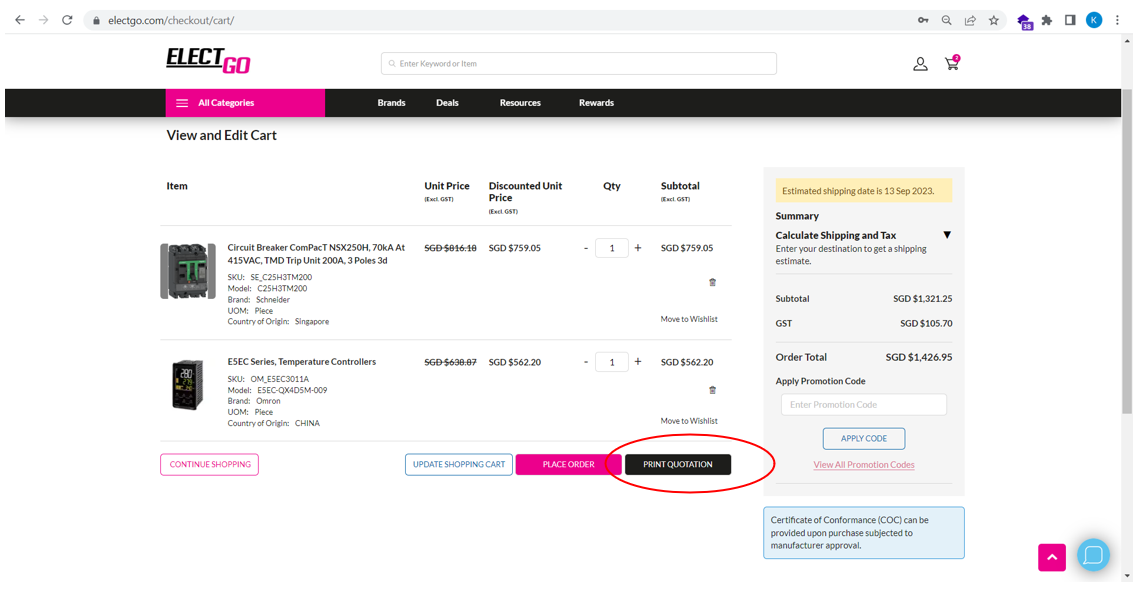Screen dimensions: 1140x590
Task: Click Update Shopping Cart button
Action: pyautogui.click(x=459, y=464)
